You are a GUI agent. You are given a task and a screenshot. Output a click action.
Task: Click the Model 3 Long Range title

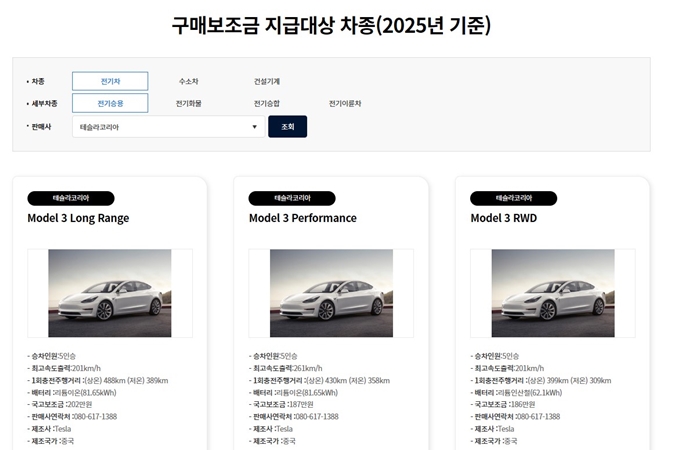(78, 218)
